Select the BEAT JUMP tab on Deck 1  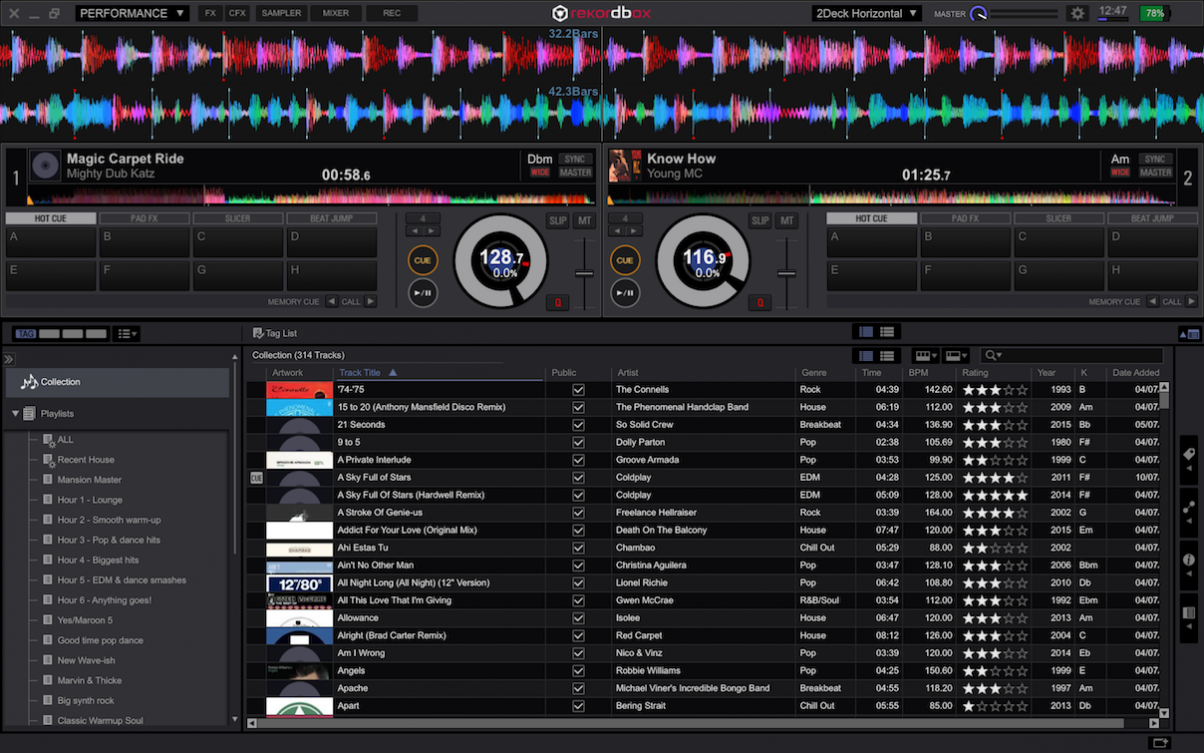pyautogui.click(x=331, y=218)
